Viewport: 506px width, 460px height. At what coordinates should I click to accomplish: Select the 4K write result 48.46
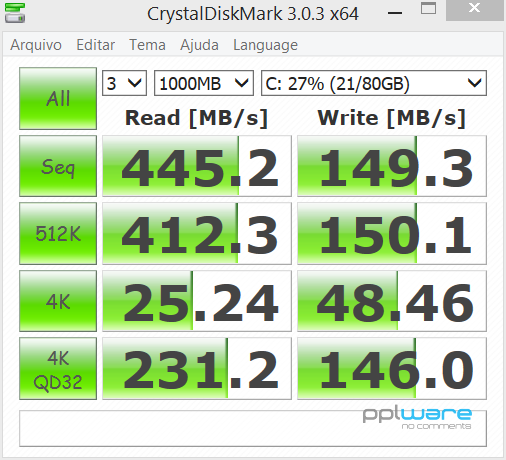(392, 301)
